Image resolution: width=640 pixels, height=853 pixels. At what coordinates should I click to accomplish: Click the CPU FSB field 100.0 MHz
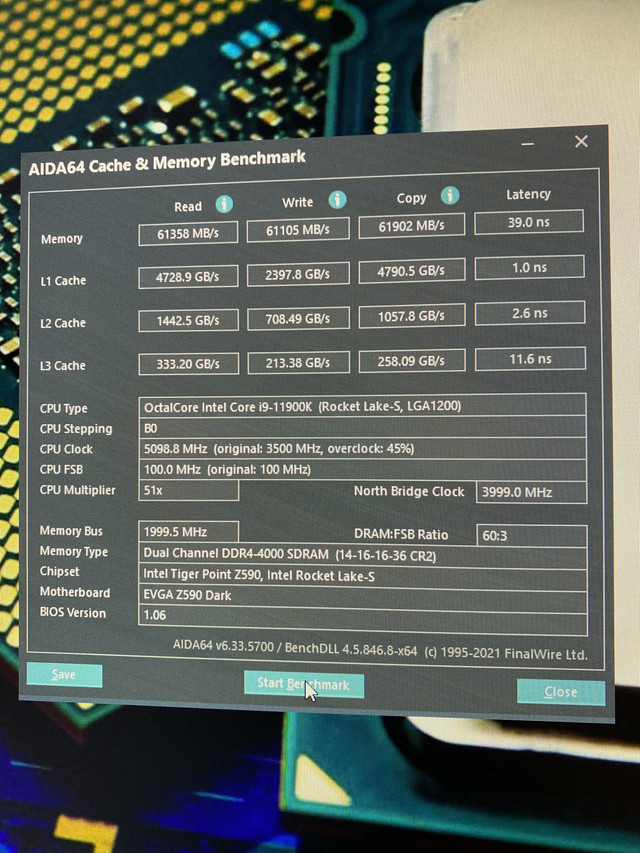pyautogui.click(x=362, y=469)
